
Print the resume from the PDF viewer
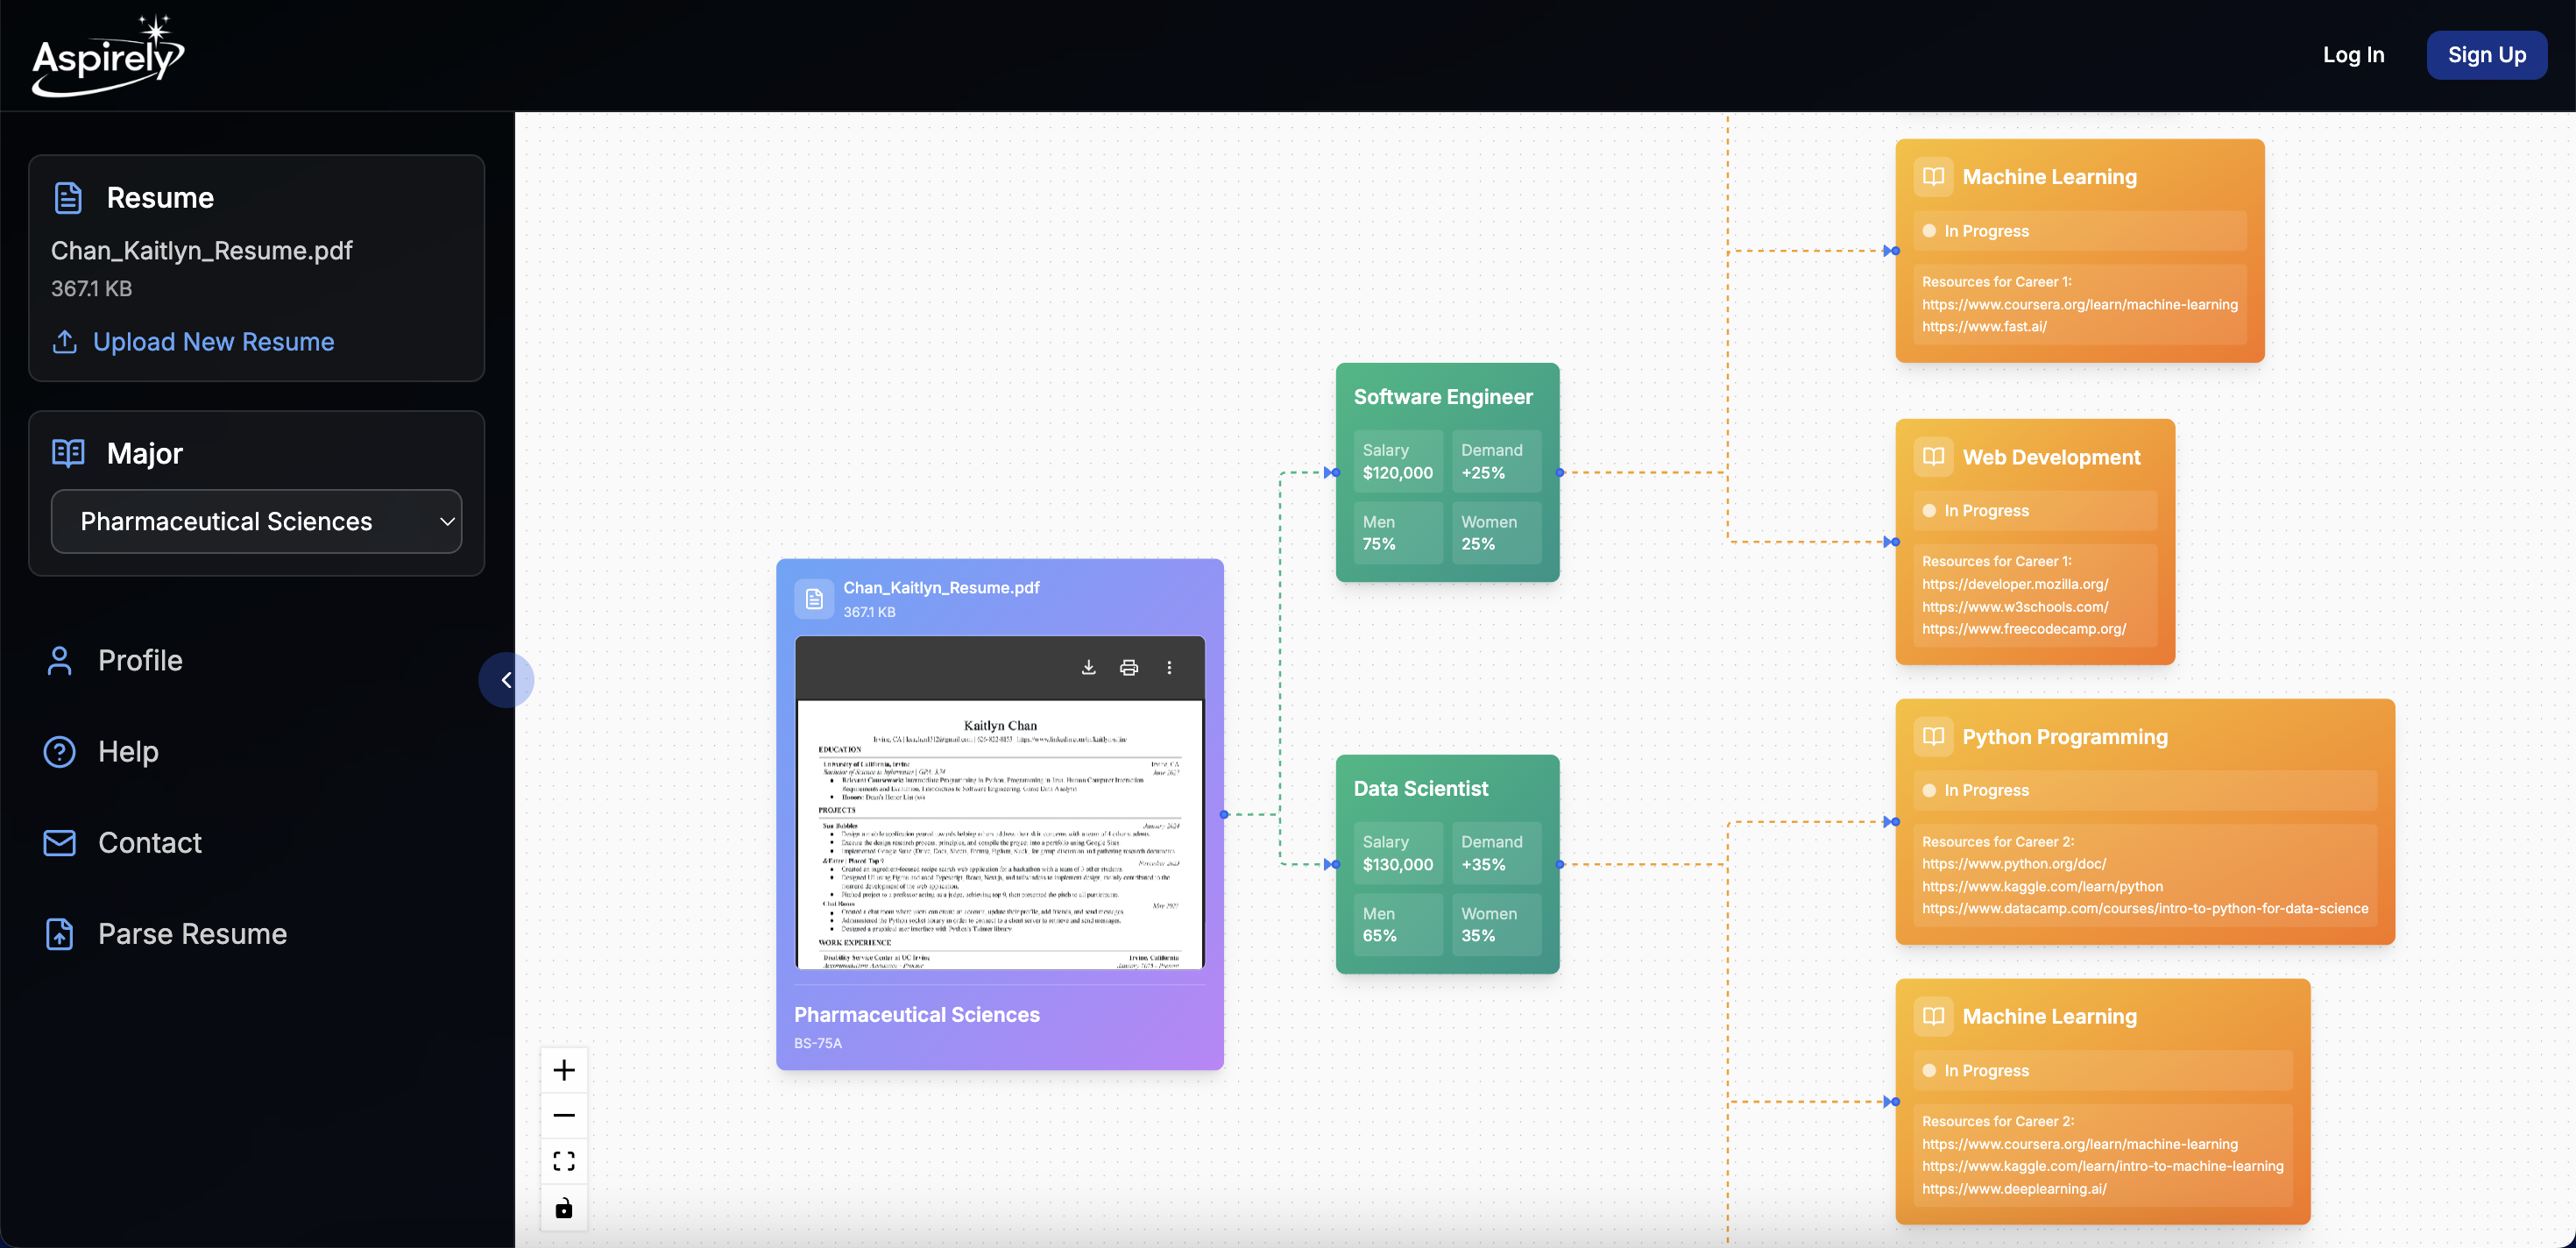[x=1129, y=667]
